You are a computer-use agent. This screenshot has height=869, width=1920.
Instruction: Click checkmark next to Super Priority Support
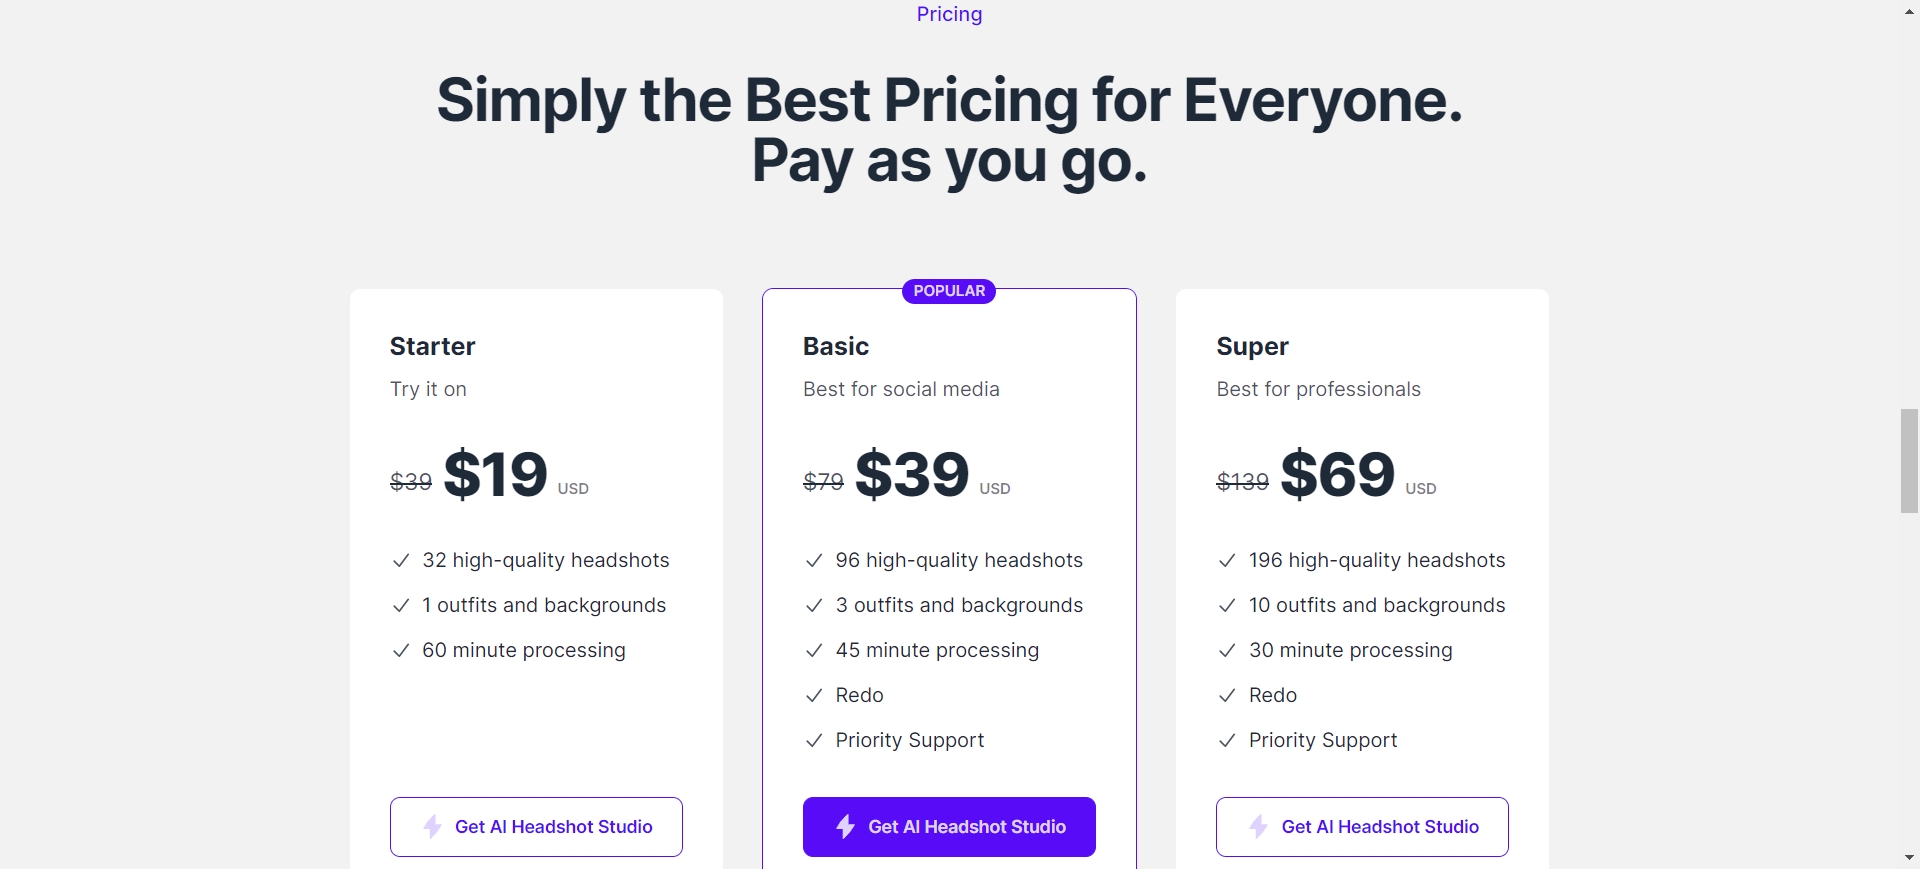tap(1227, 741)
